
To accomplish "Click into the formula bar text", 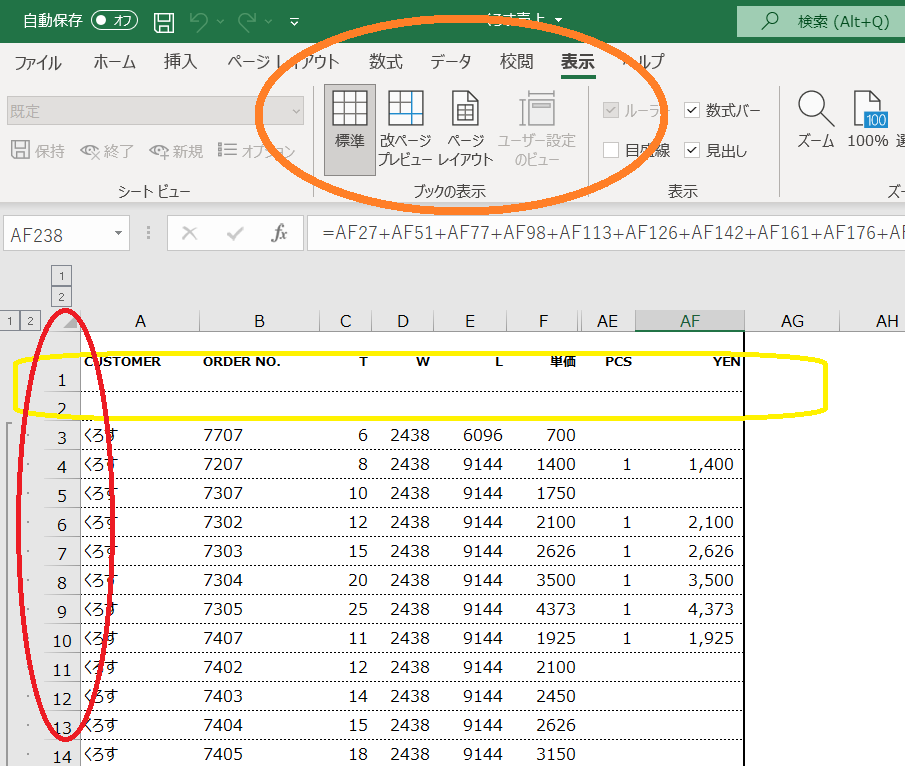I will coord(606,233).
